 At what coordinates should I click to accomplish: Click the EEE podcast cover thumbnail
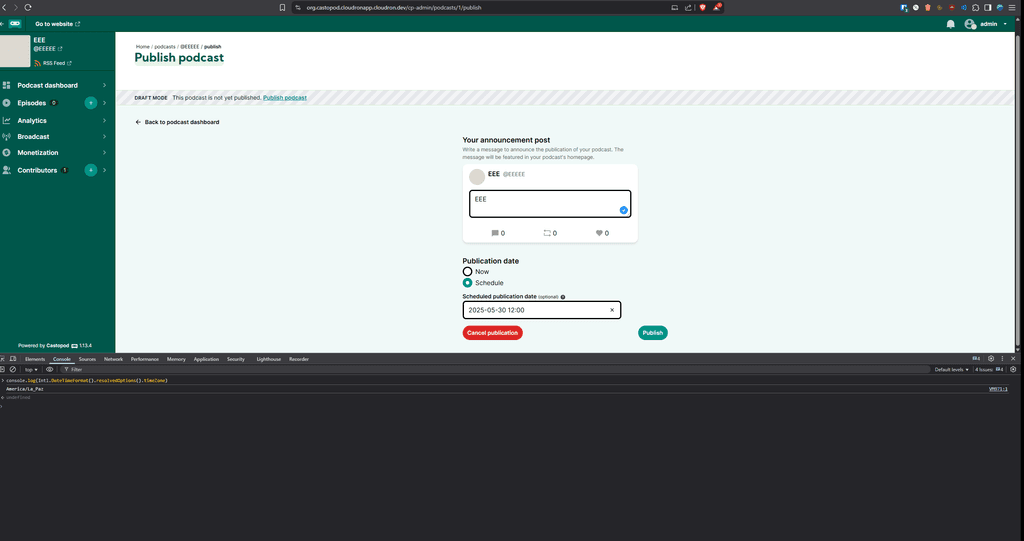(x=14, y=51)
